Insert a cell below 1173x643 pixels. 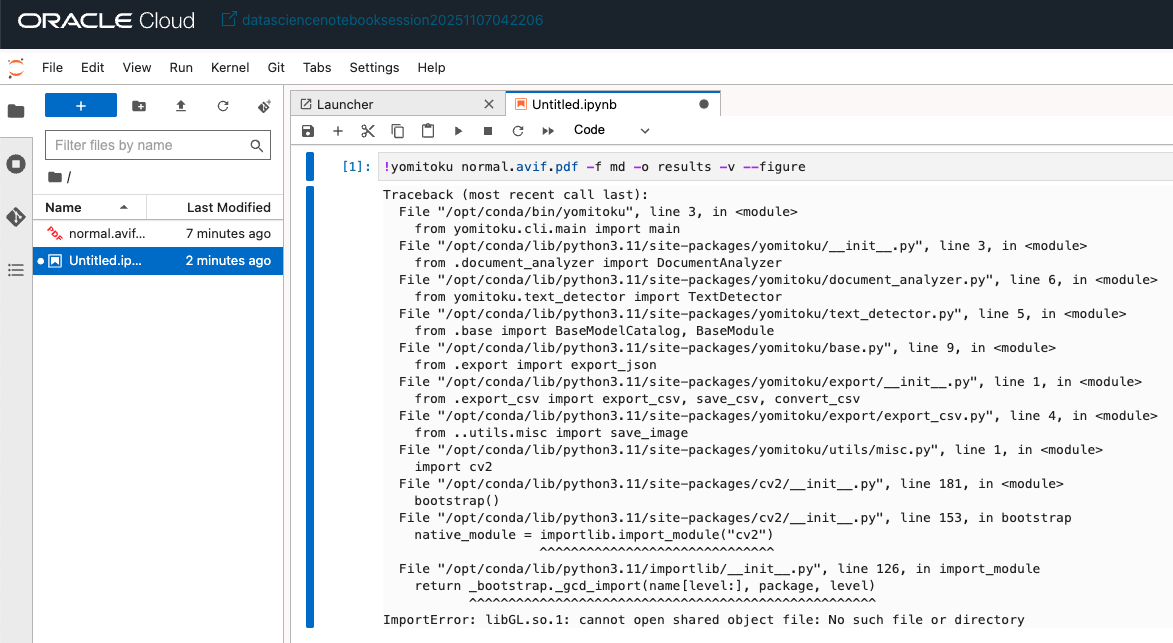click(x=337, y=131)
